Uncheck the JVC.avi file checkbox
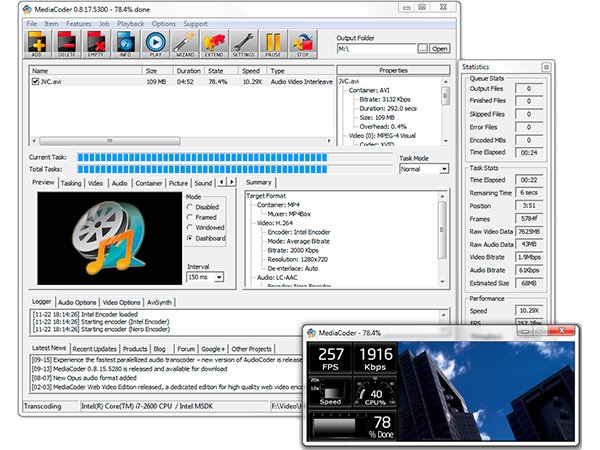Screen dimensions: 600x450 click(37, 82)
